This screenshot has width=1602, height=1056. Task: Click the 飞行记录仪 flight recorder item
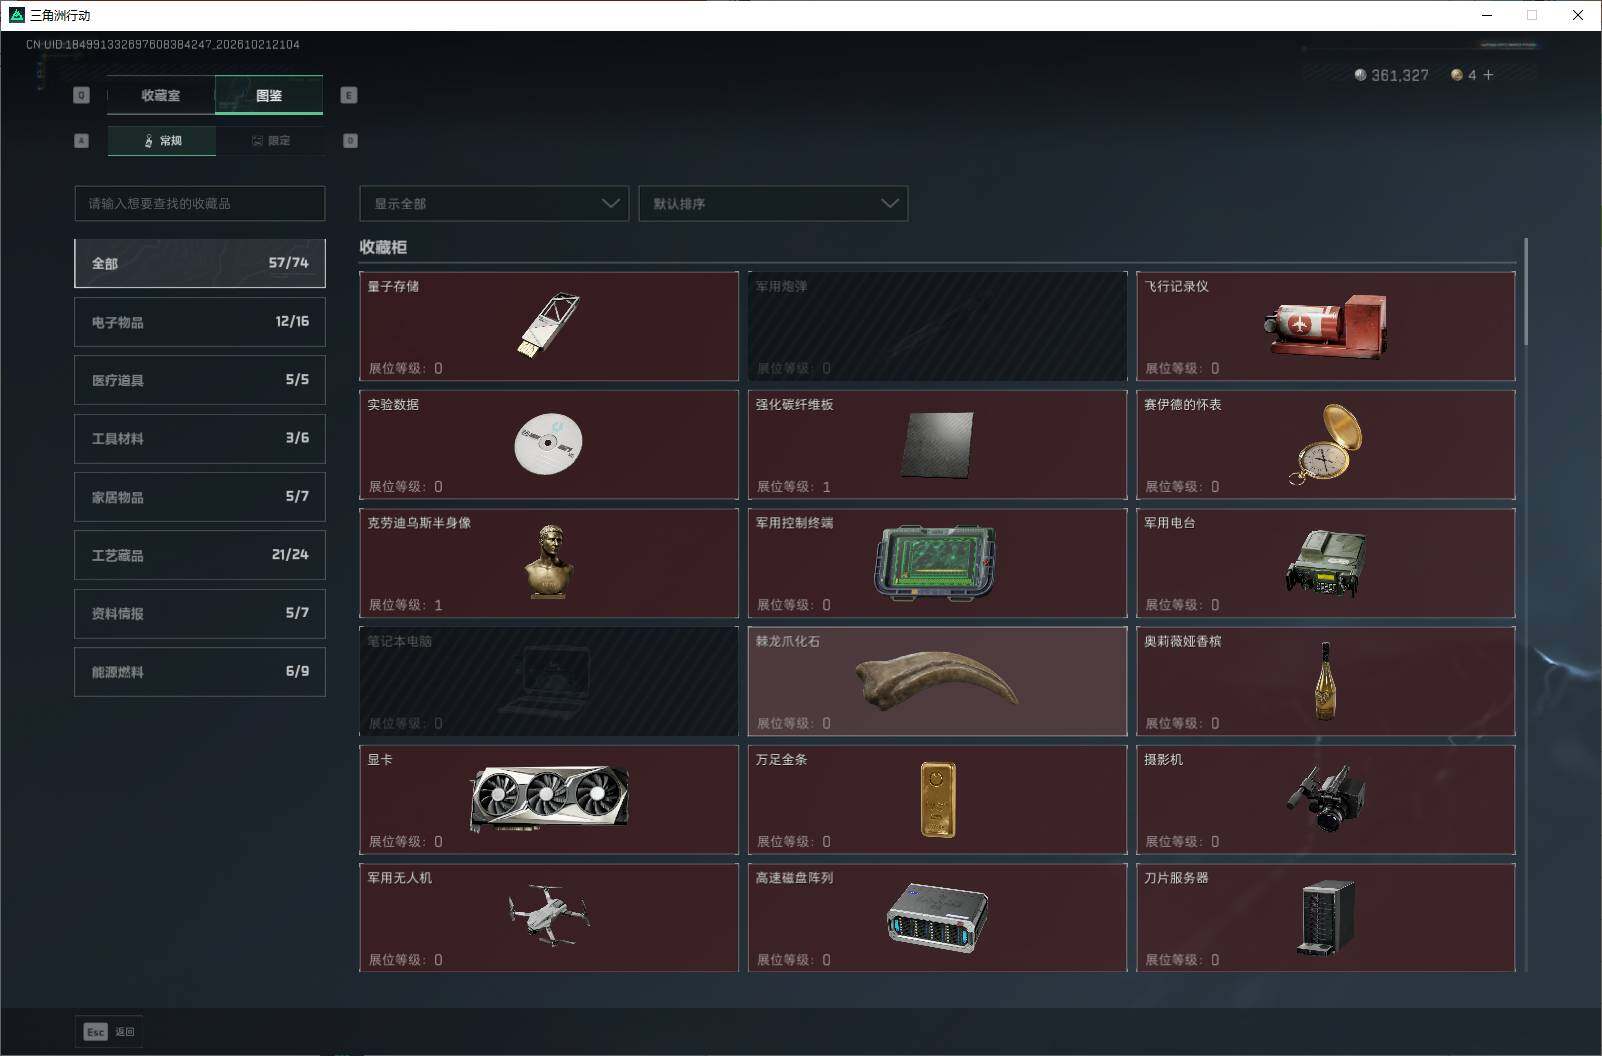click(1325, 326)
